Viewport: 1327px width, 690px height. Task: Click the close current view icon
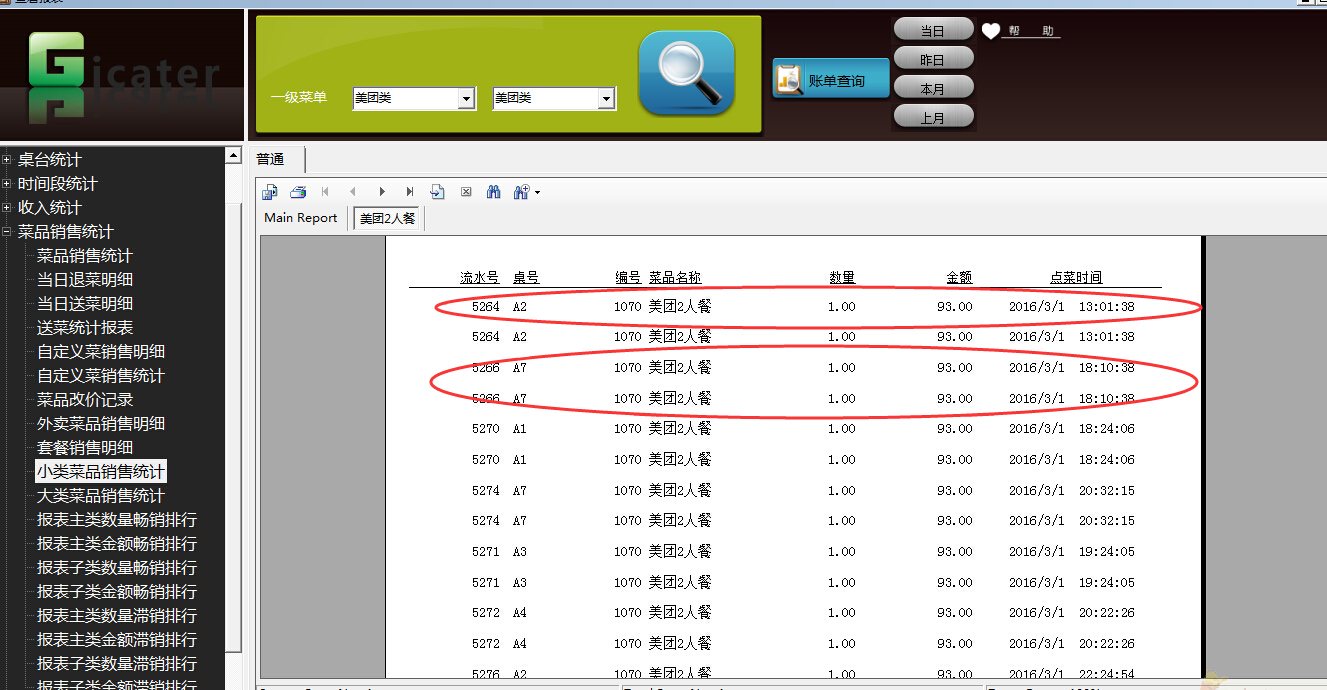tap(466, 192)
